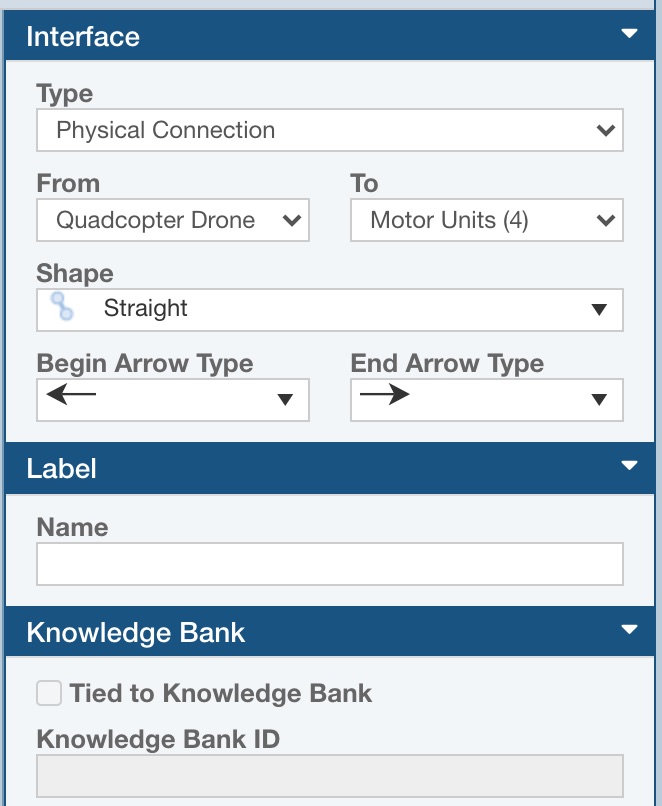Open the End Arrow Type dropdown
The width and height of the screenshot is (662, 806).
[486, 399]
